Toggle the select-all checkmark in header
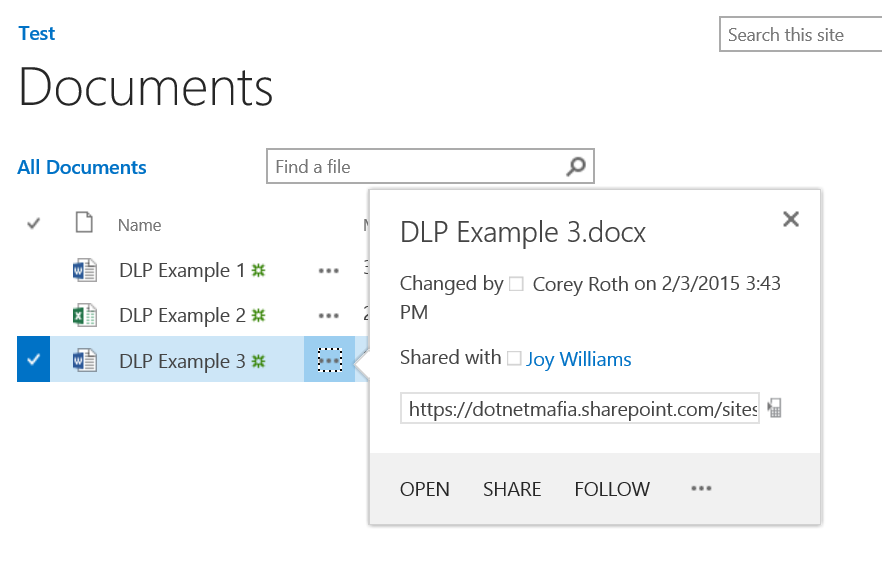The width and height of the screenshot is (882, 563). pyautogui.click(x=34, y=224)
